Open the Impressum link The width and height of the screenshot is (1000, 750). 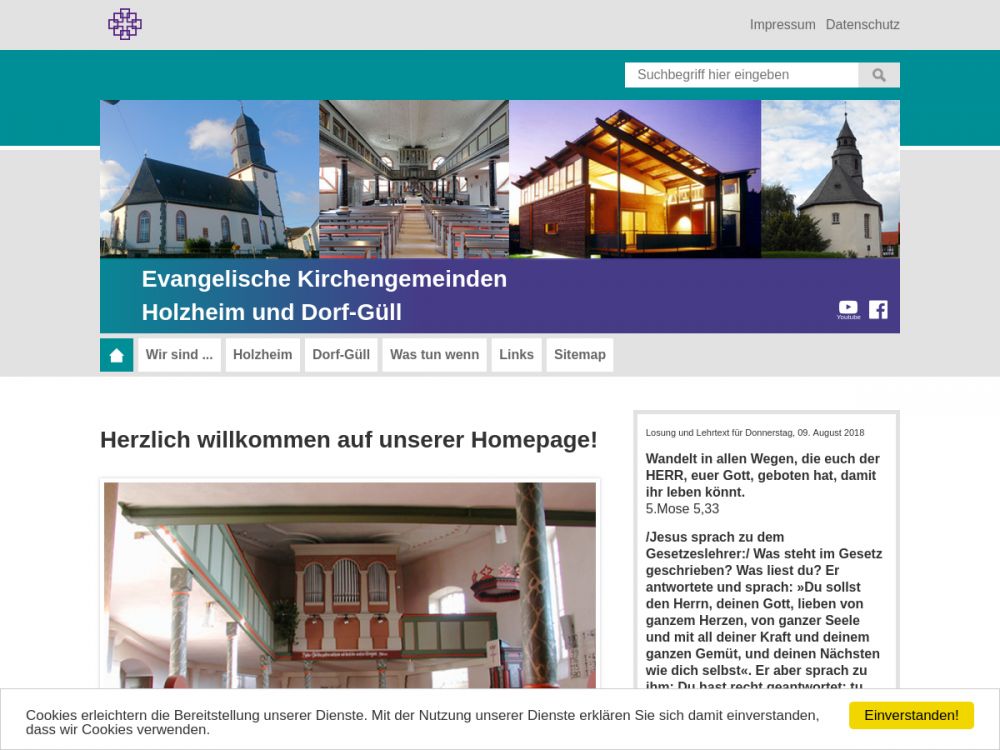[x=782, y=25]
